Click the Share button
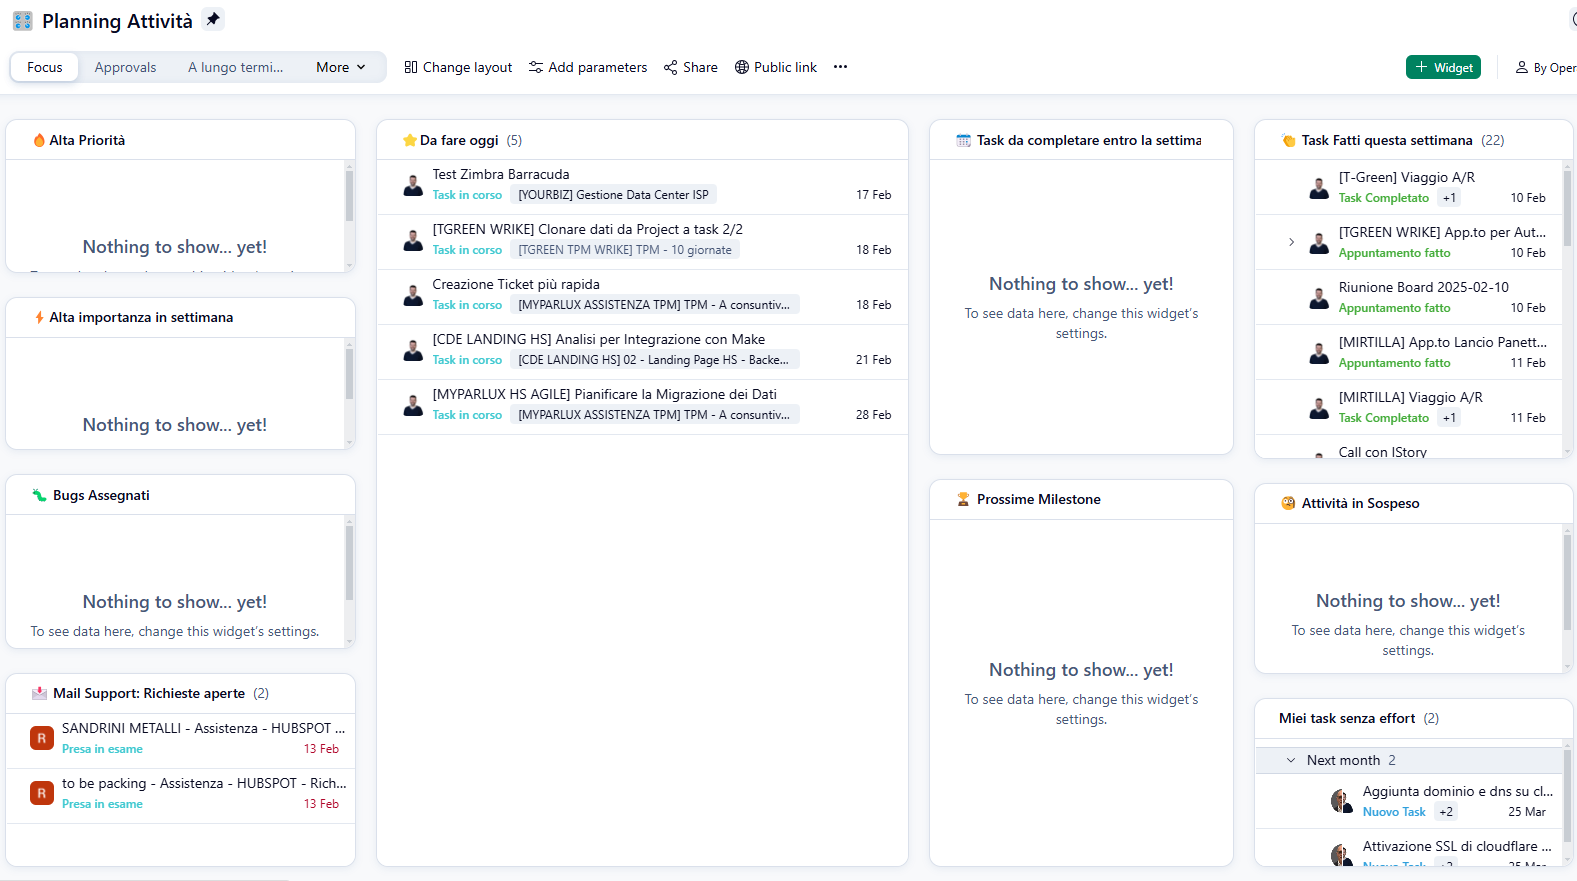This screenshot has width=1577, height=881. tap(691, 67)
